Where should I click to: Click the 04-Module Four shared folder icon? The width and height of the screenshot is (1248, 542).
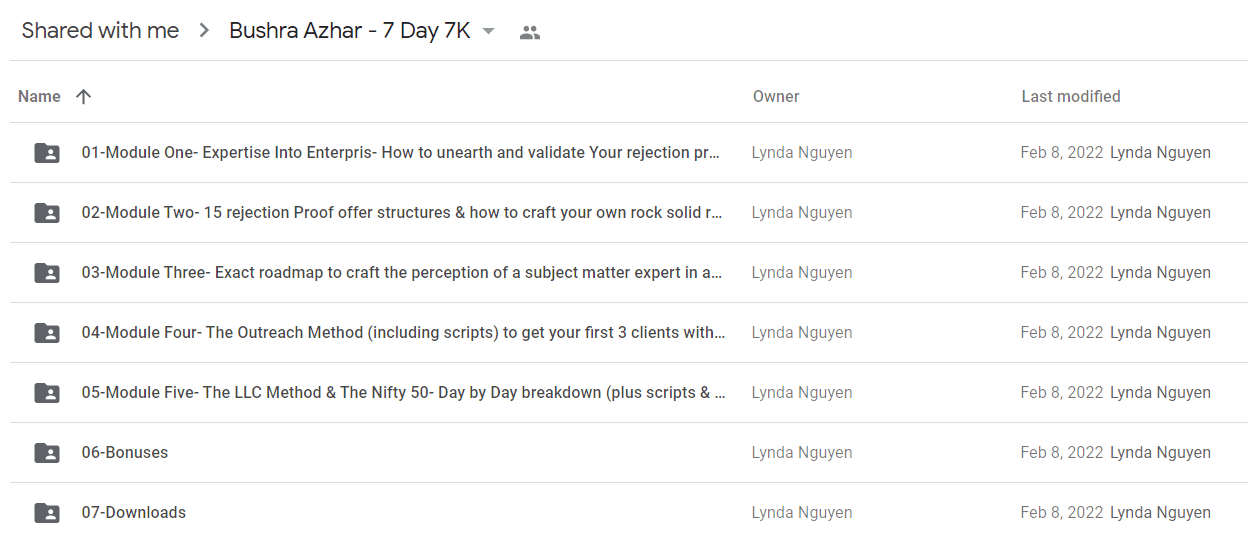[x=47, y=333]
